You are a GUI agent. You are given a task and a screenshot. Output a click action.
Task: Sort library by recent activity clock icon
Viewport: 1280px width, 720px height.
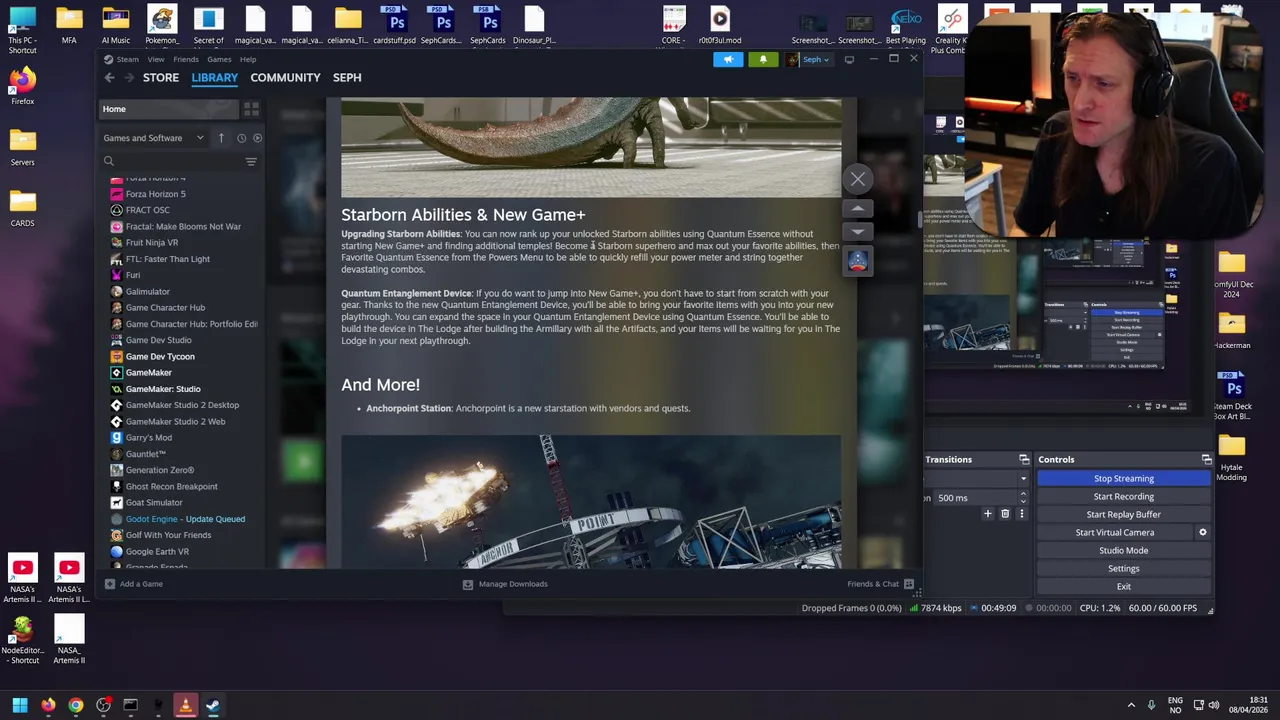[241, 138]
